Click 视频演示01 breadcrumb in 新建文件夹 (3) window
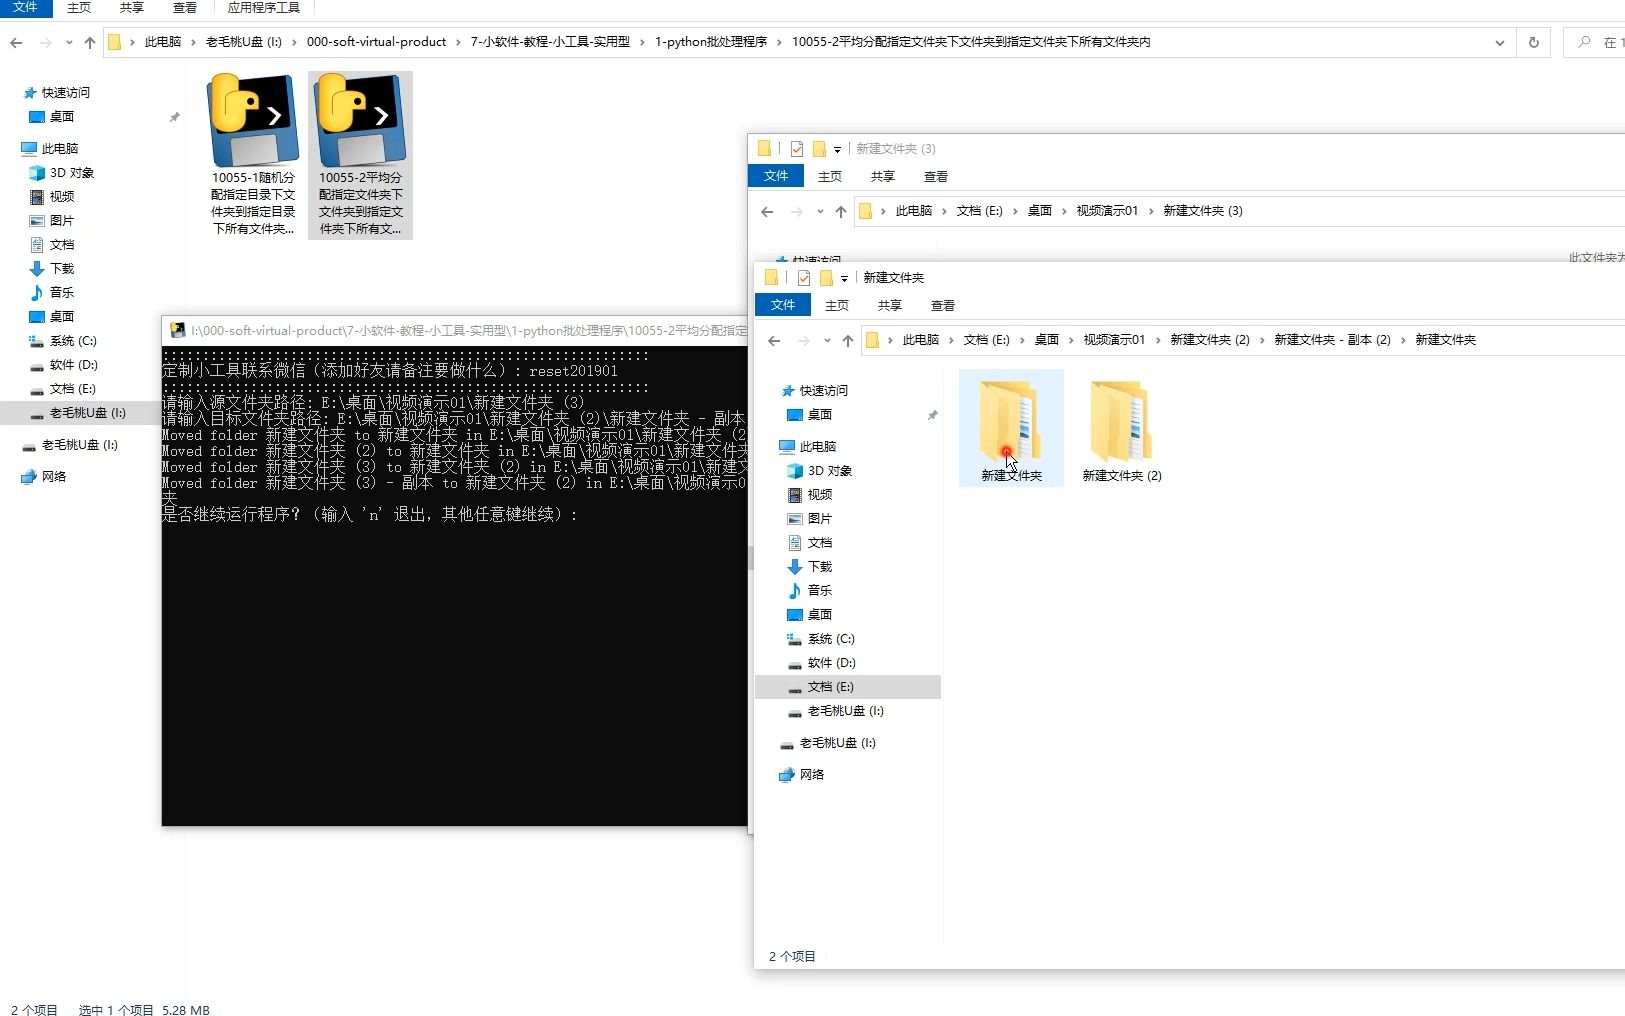 tap(1106, 211)
